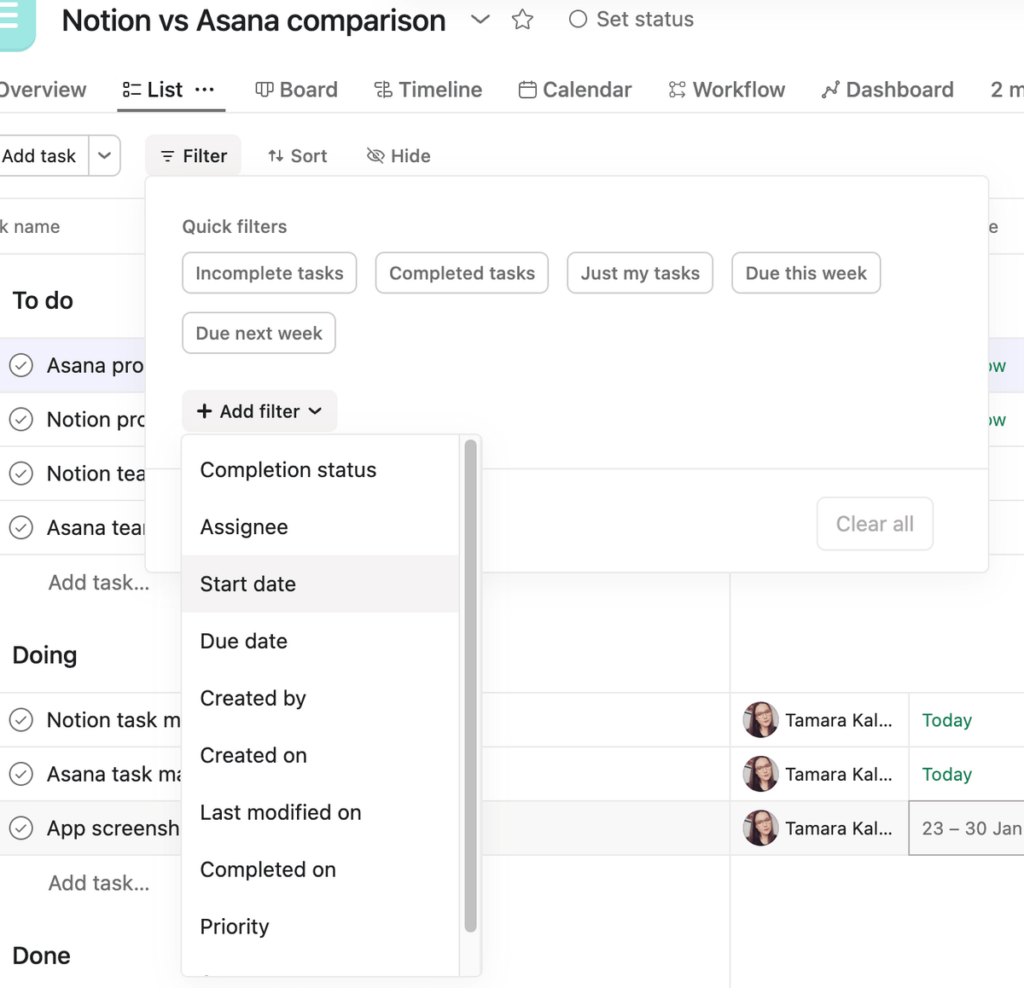This screenshot has width=1024, height=988.
Task: Select the Calendar view icon
Action: tap(527, 89)
